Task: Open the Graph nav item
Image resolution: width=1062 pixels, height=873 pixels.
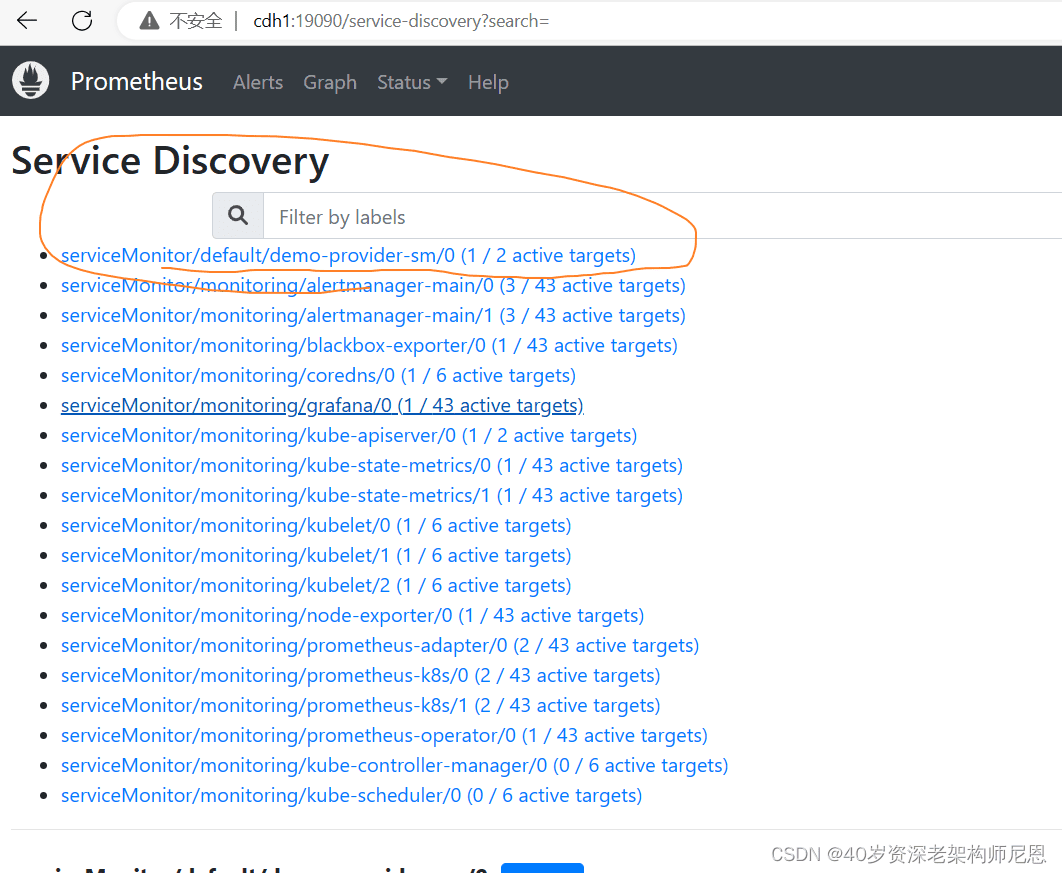Action: [330, 83]
